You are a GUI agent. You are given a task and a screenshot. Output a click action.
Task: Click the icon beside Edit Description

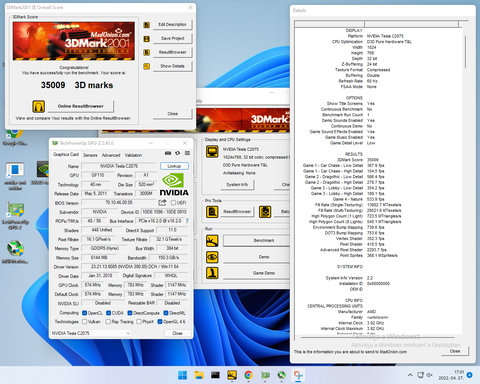tap(146, 25)
